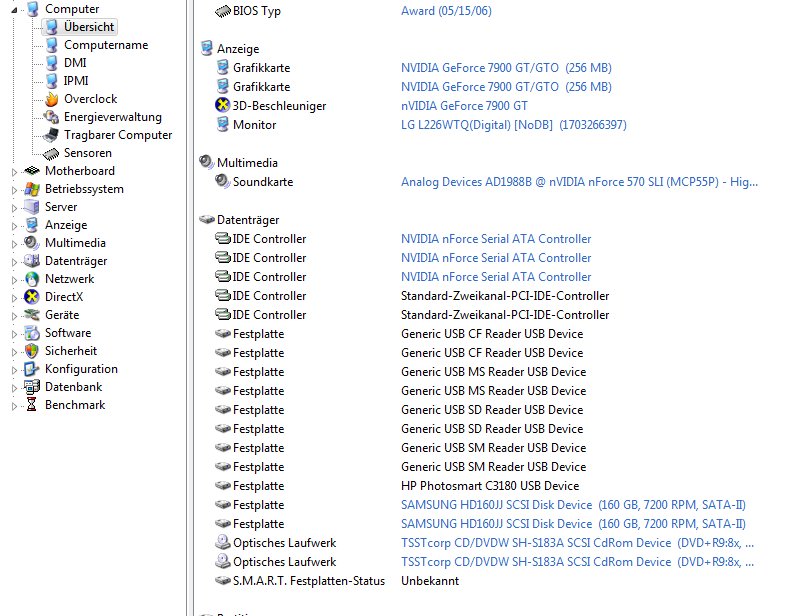Click the Benchmark hourglass icon
Image resolution: width=788 pixels, height=616 pixels.
[32, 405]
